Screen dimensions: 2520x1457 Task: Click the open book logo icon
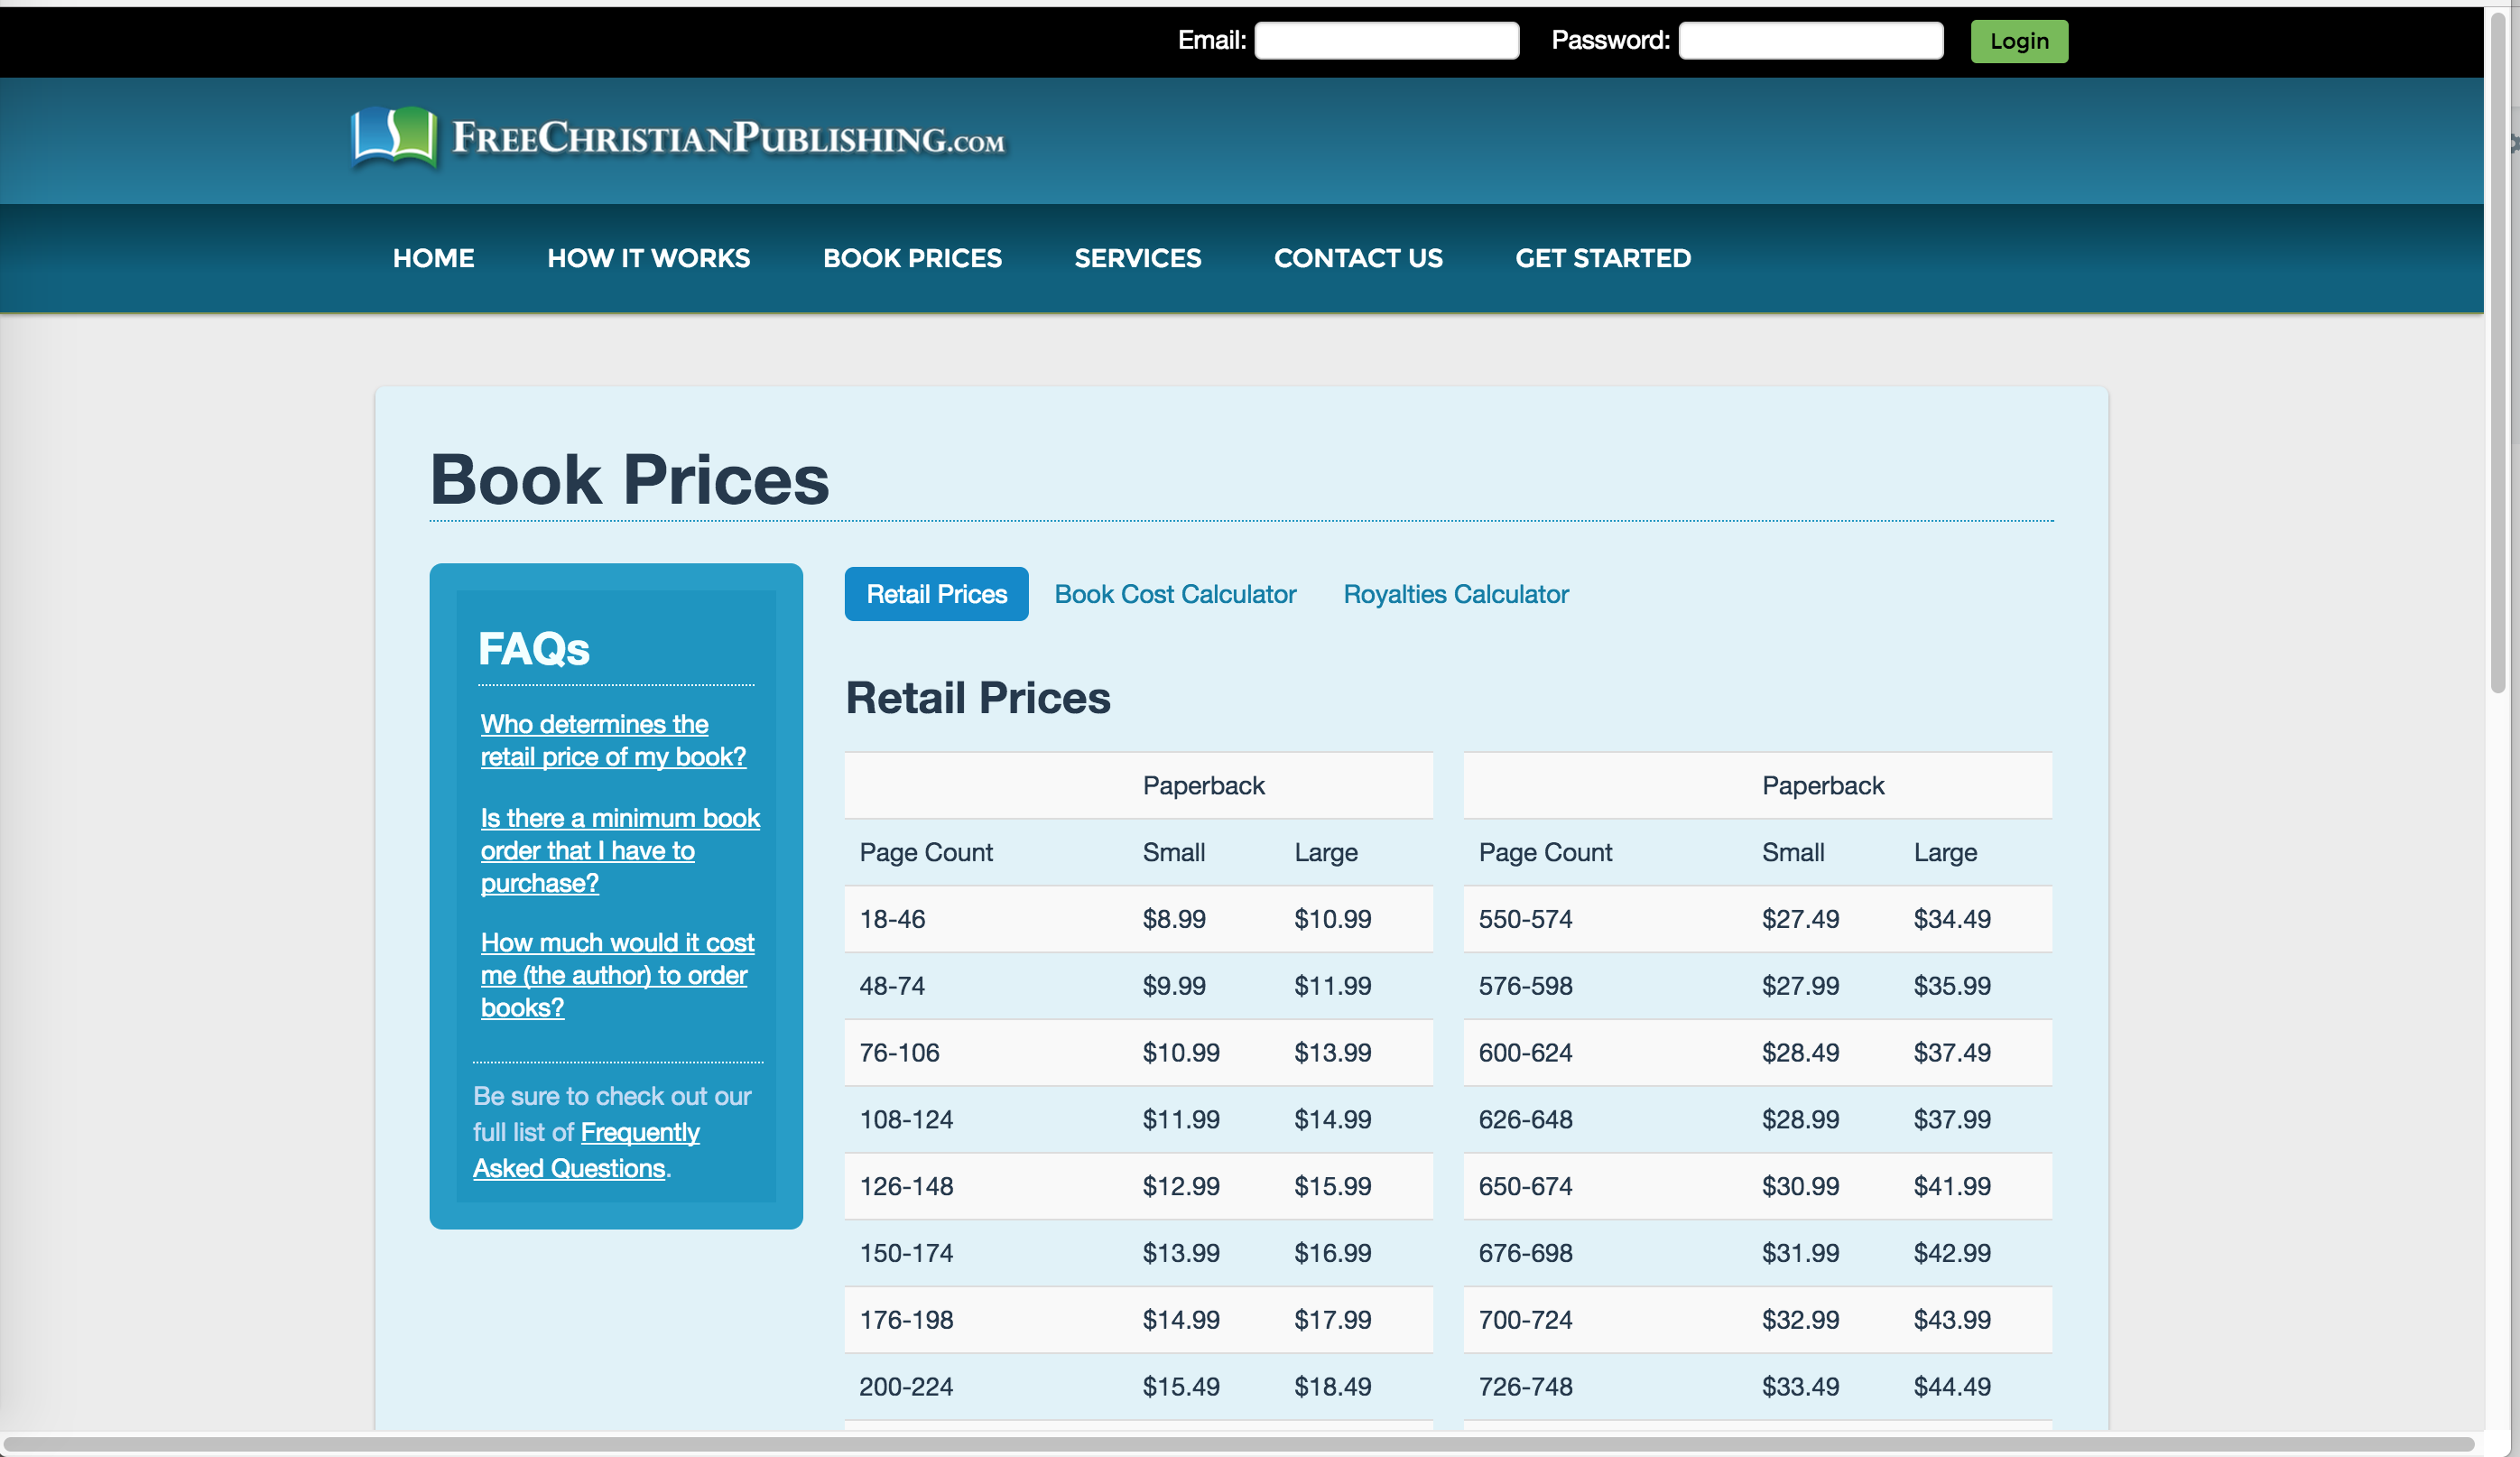coord(394,137)
